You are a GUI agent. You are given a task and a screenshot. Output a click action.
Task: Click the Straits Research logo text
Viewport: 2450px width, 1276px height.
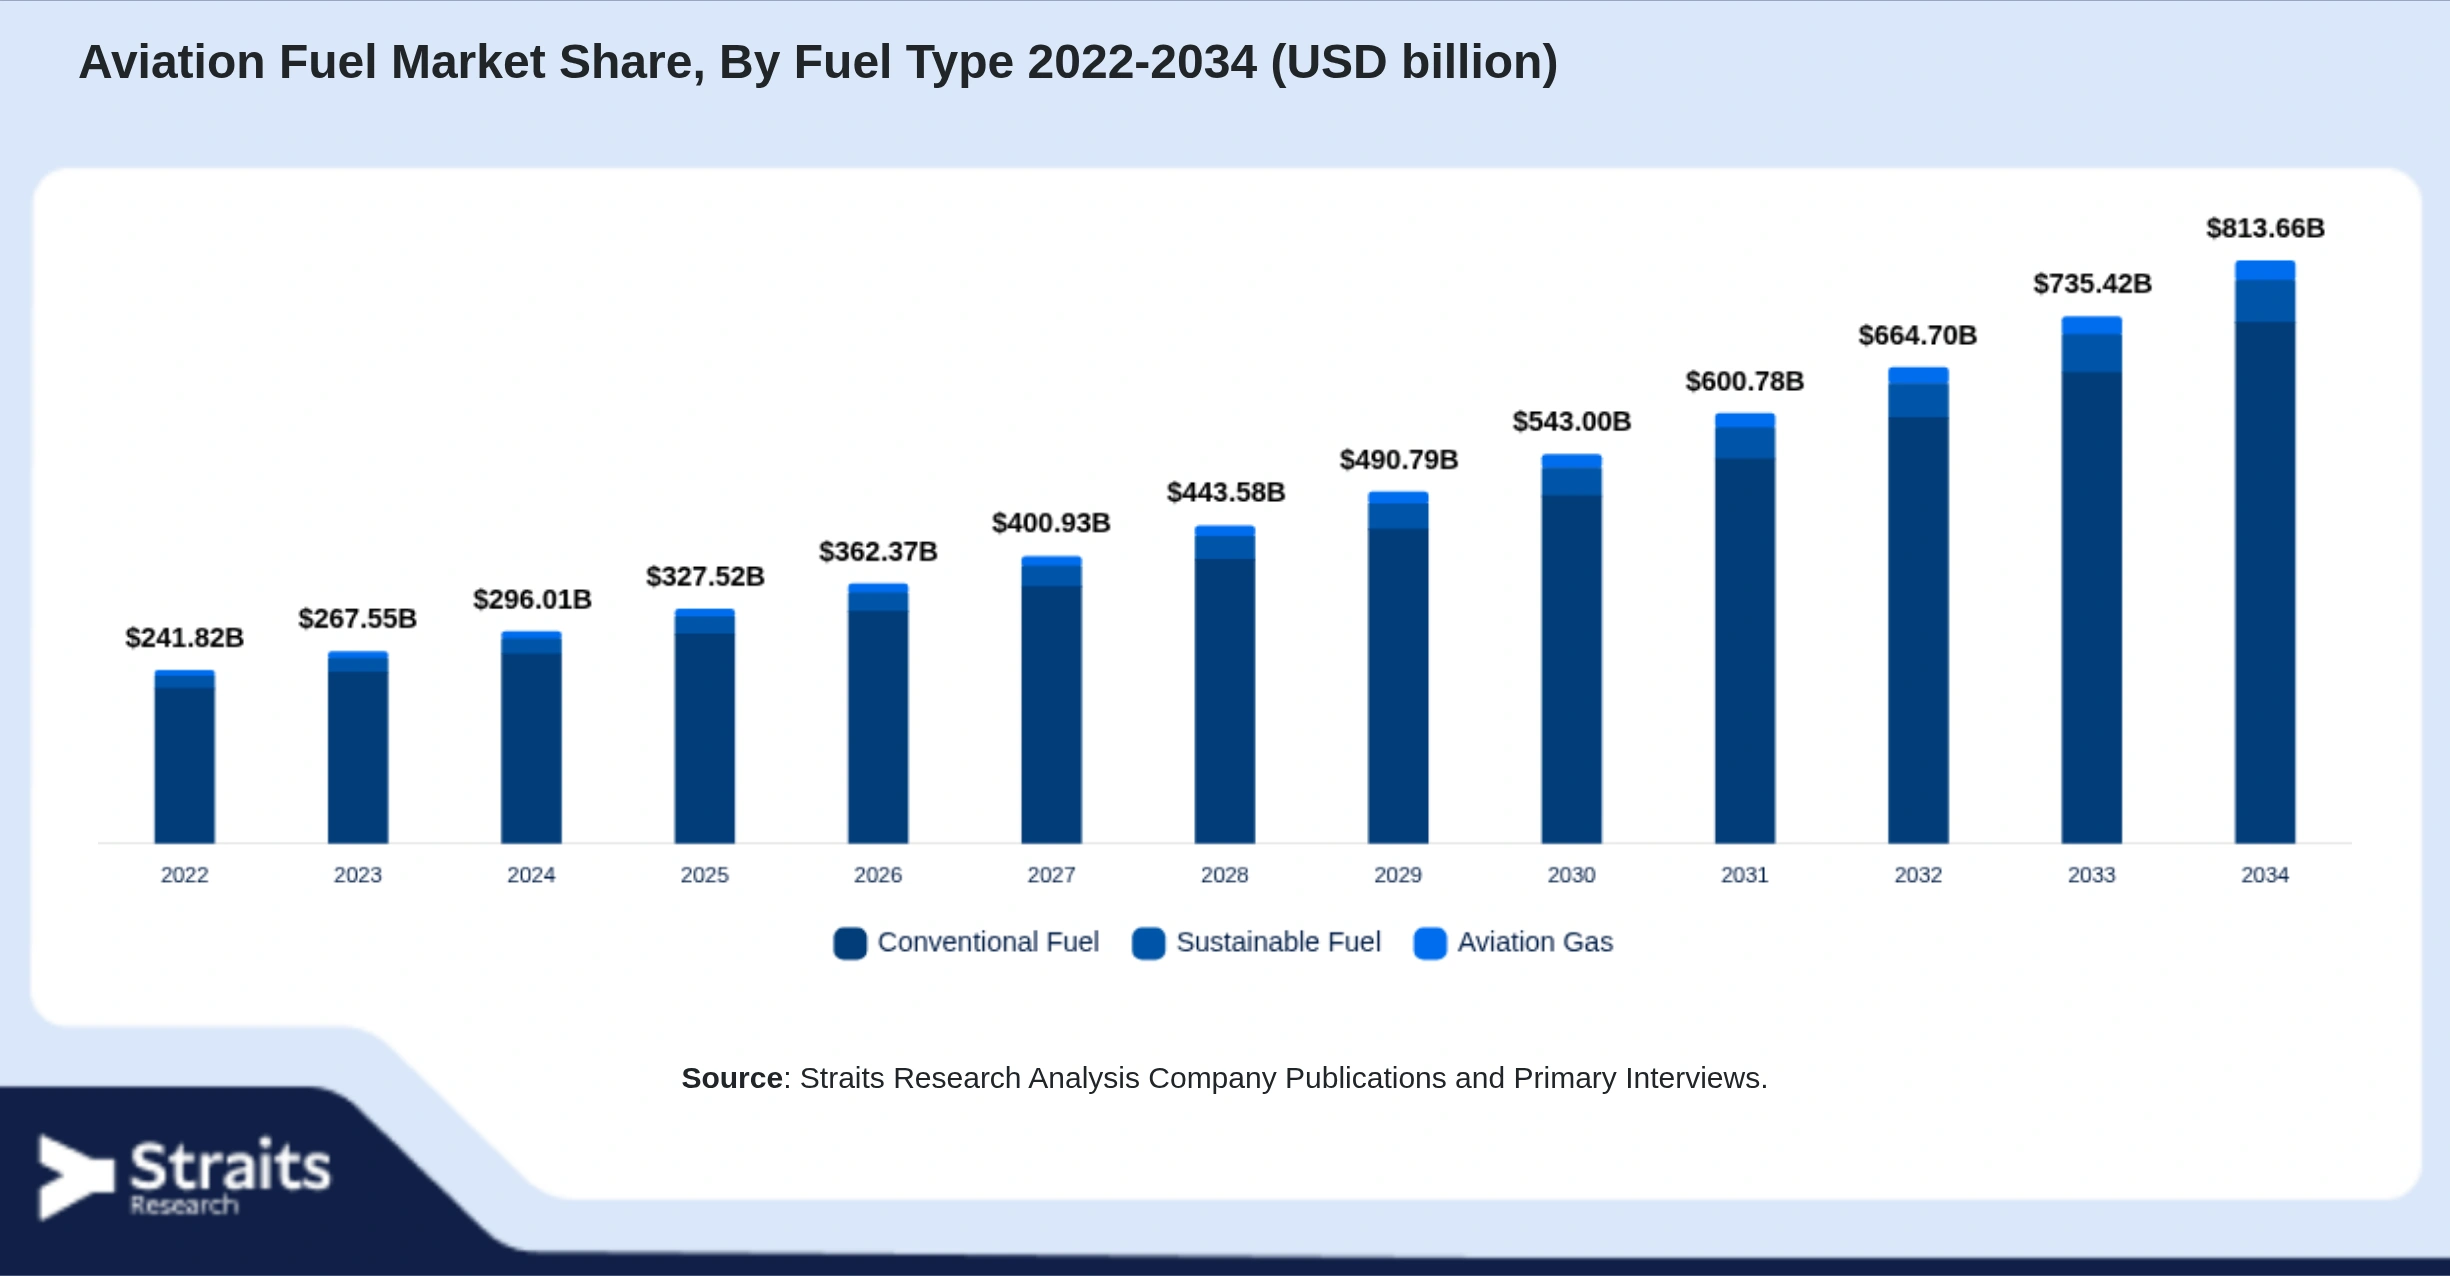tap(230, 1176)
